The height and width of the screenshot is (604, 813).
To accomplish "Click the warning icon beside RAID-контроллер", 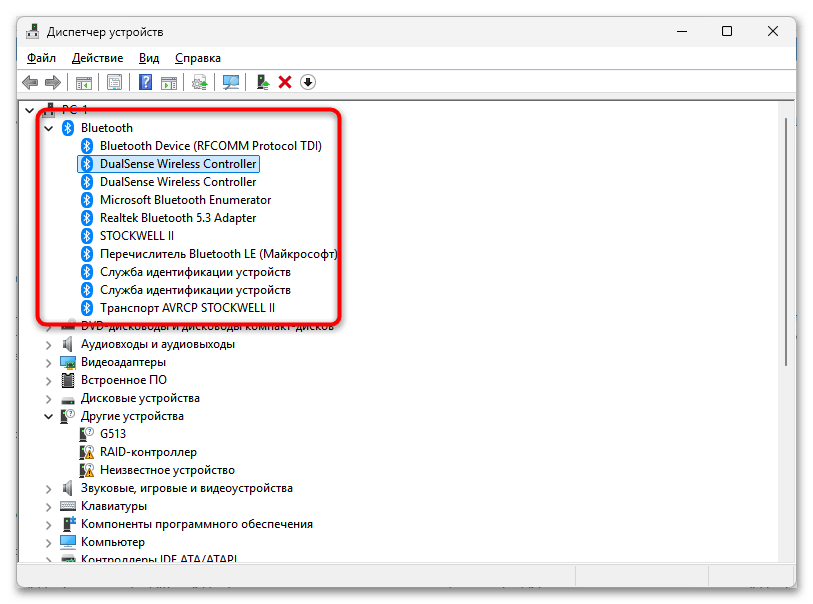I will coord(87,452).
